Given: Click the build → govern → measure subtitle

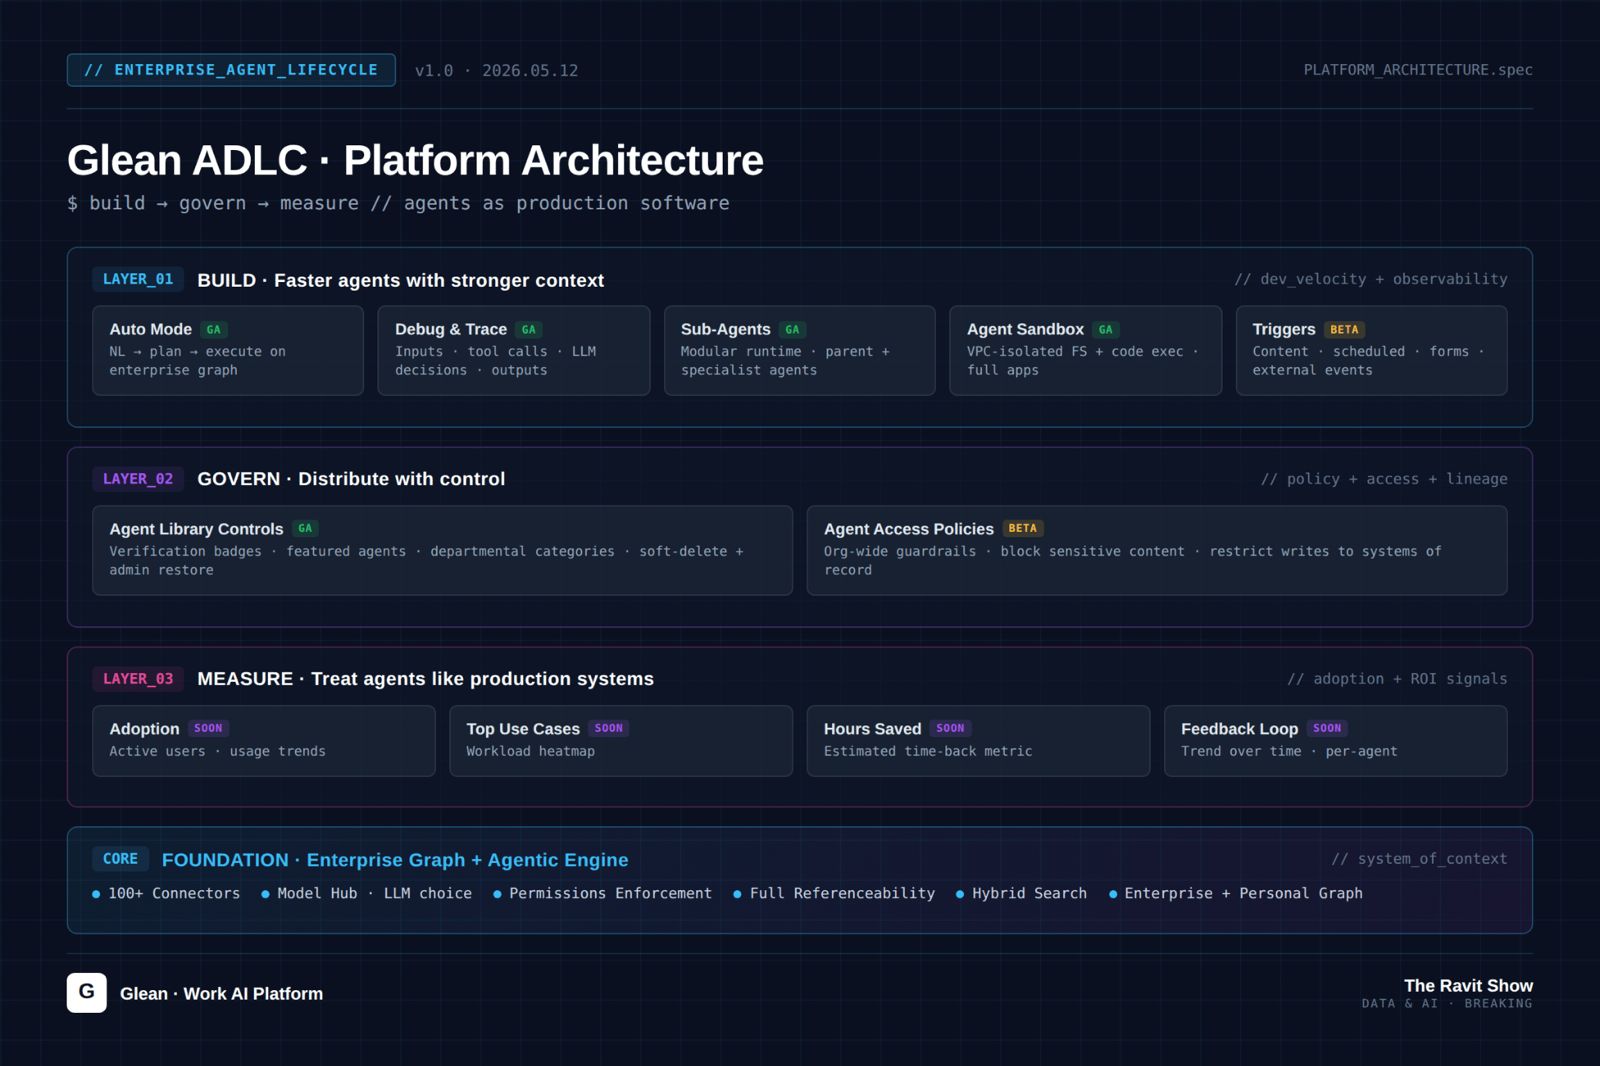Looking at the screenshot, I should (398, 203).
